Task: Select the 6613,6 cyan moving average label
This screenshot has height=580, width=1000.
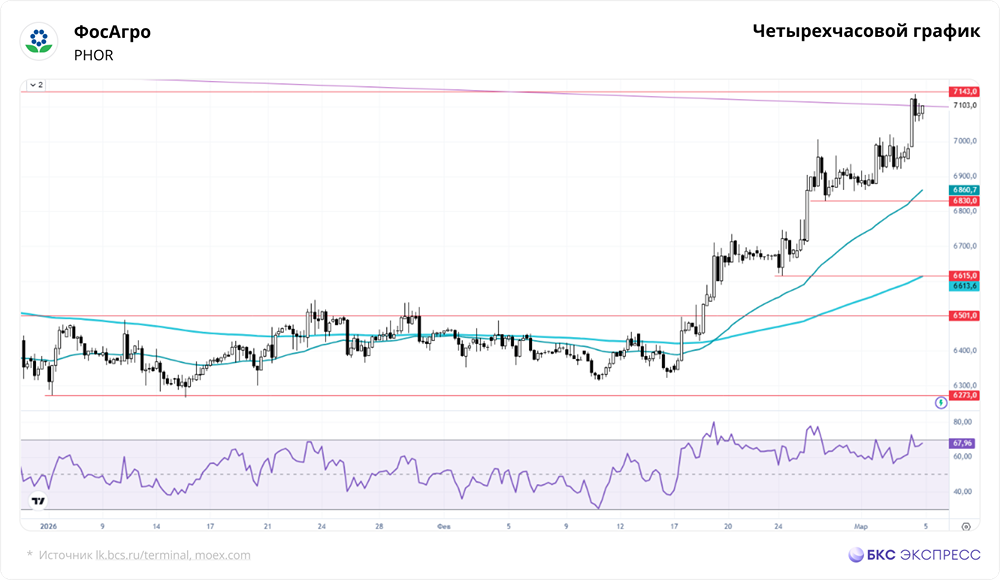Action: (964, 286)
